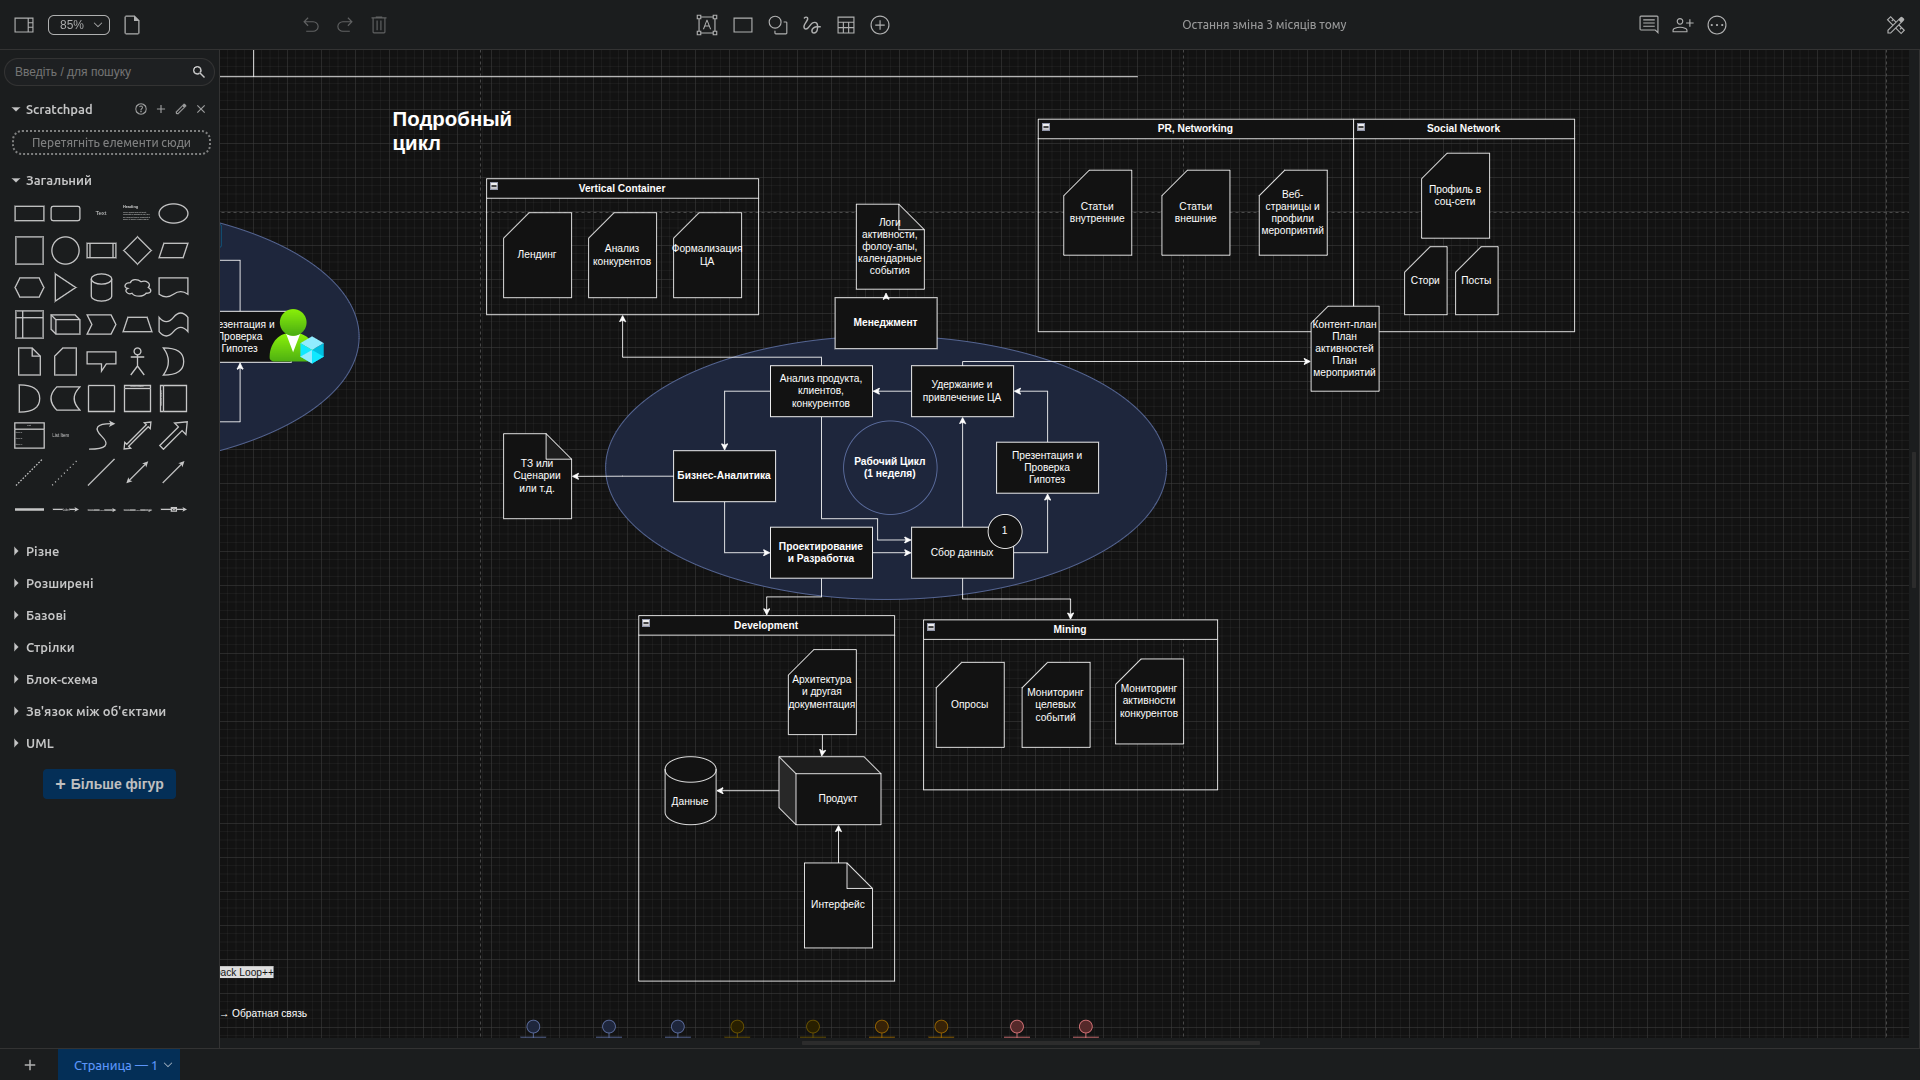Pick the cylinder shape in Загальний palette
Screen dimensions: 1920x1080
tap(101, 288)
